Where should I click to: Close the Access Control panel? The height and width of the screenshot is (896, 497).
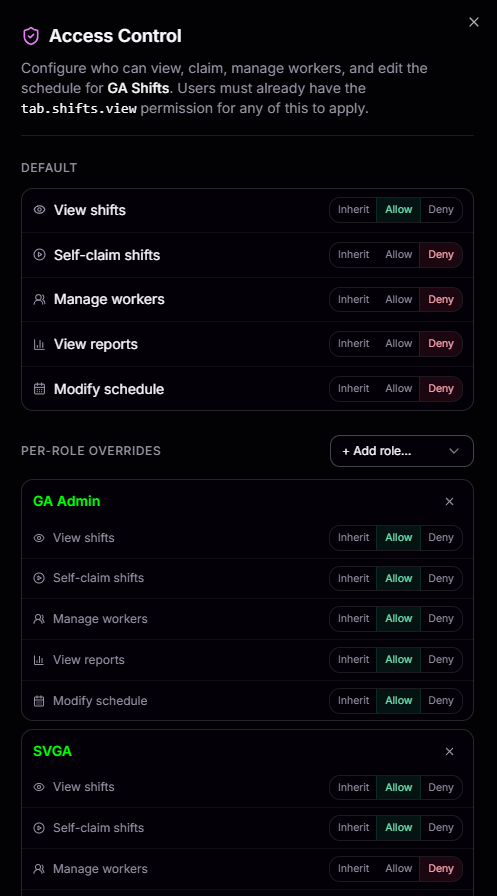click(474, 22)
